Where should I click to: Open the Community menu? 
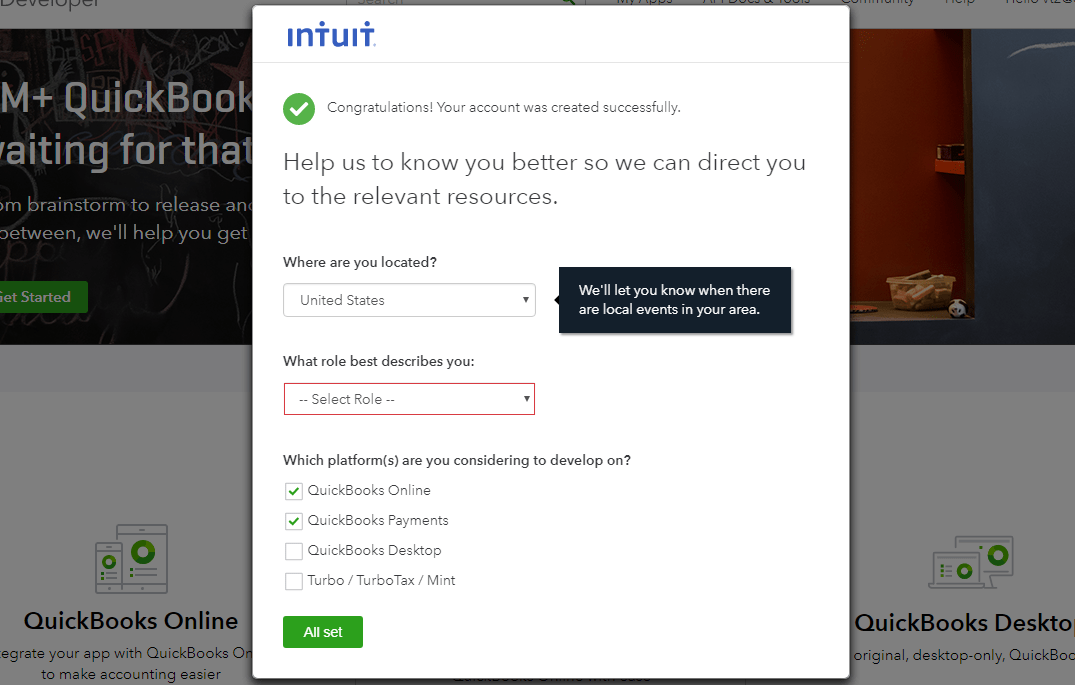877,4
